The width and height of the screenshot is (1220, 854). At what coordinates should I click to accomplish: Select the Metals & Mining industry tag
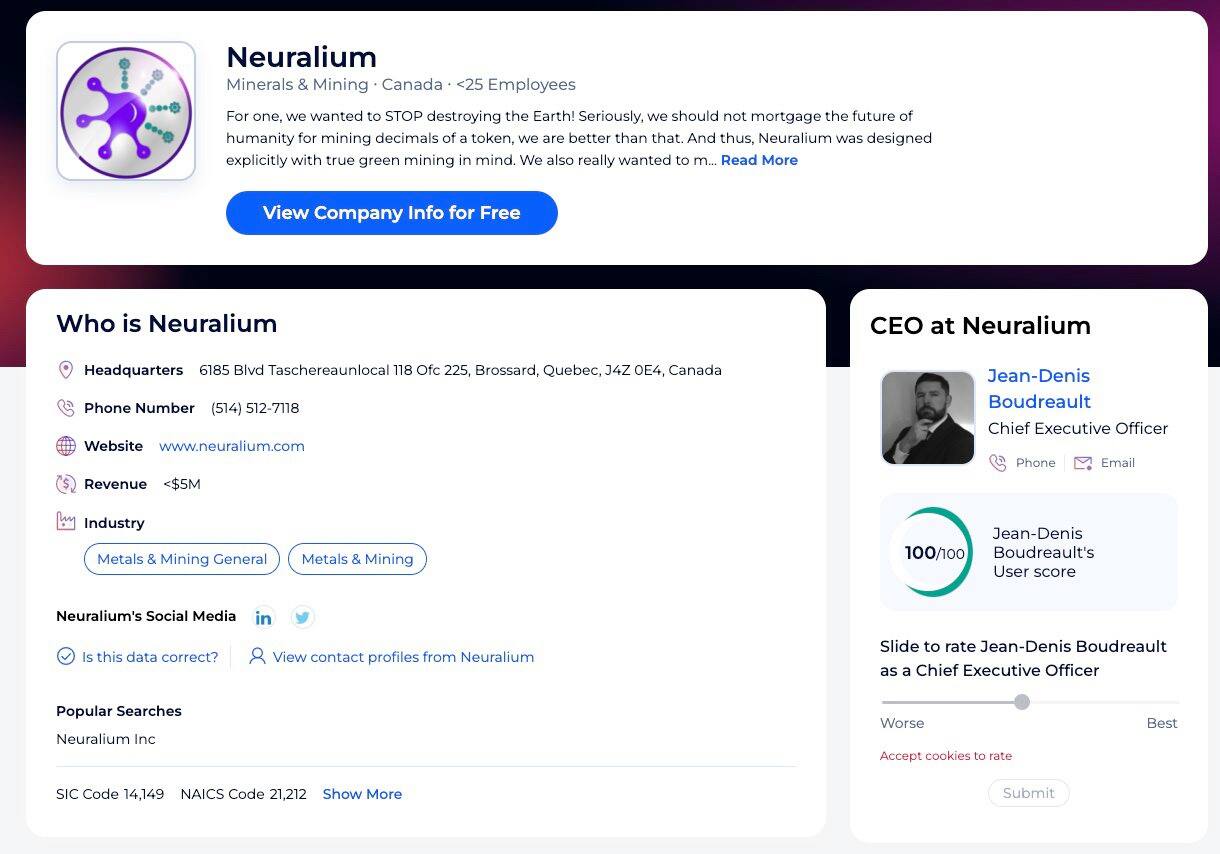pyautogui.click(x=357, y=559)
